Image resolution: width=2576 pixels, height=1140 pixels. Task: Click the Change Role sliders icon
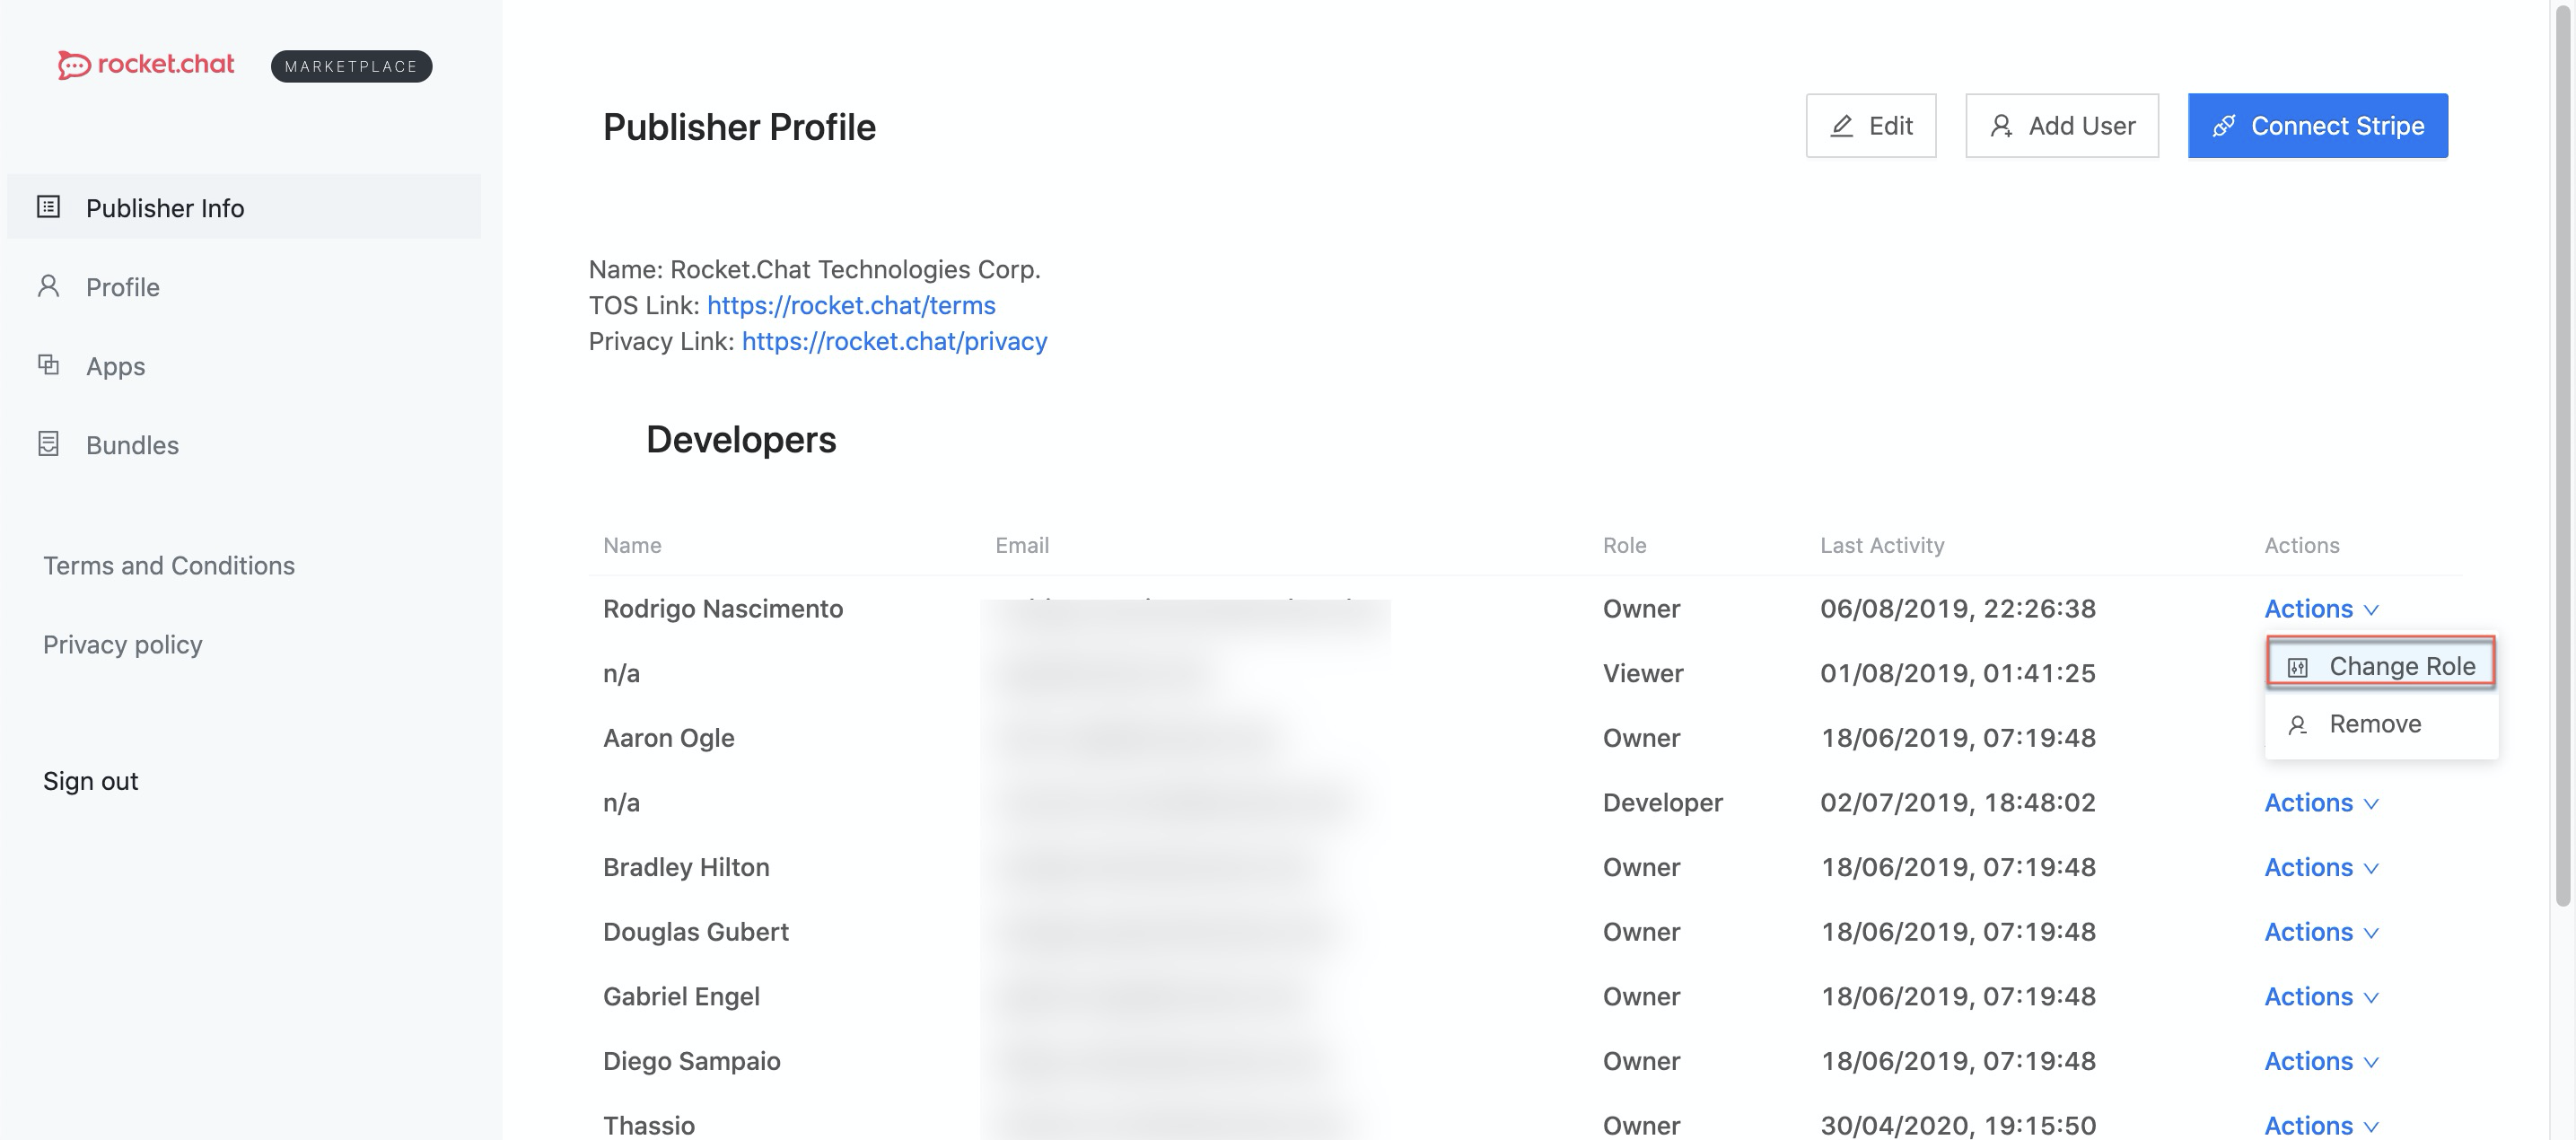[2297, 667]
